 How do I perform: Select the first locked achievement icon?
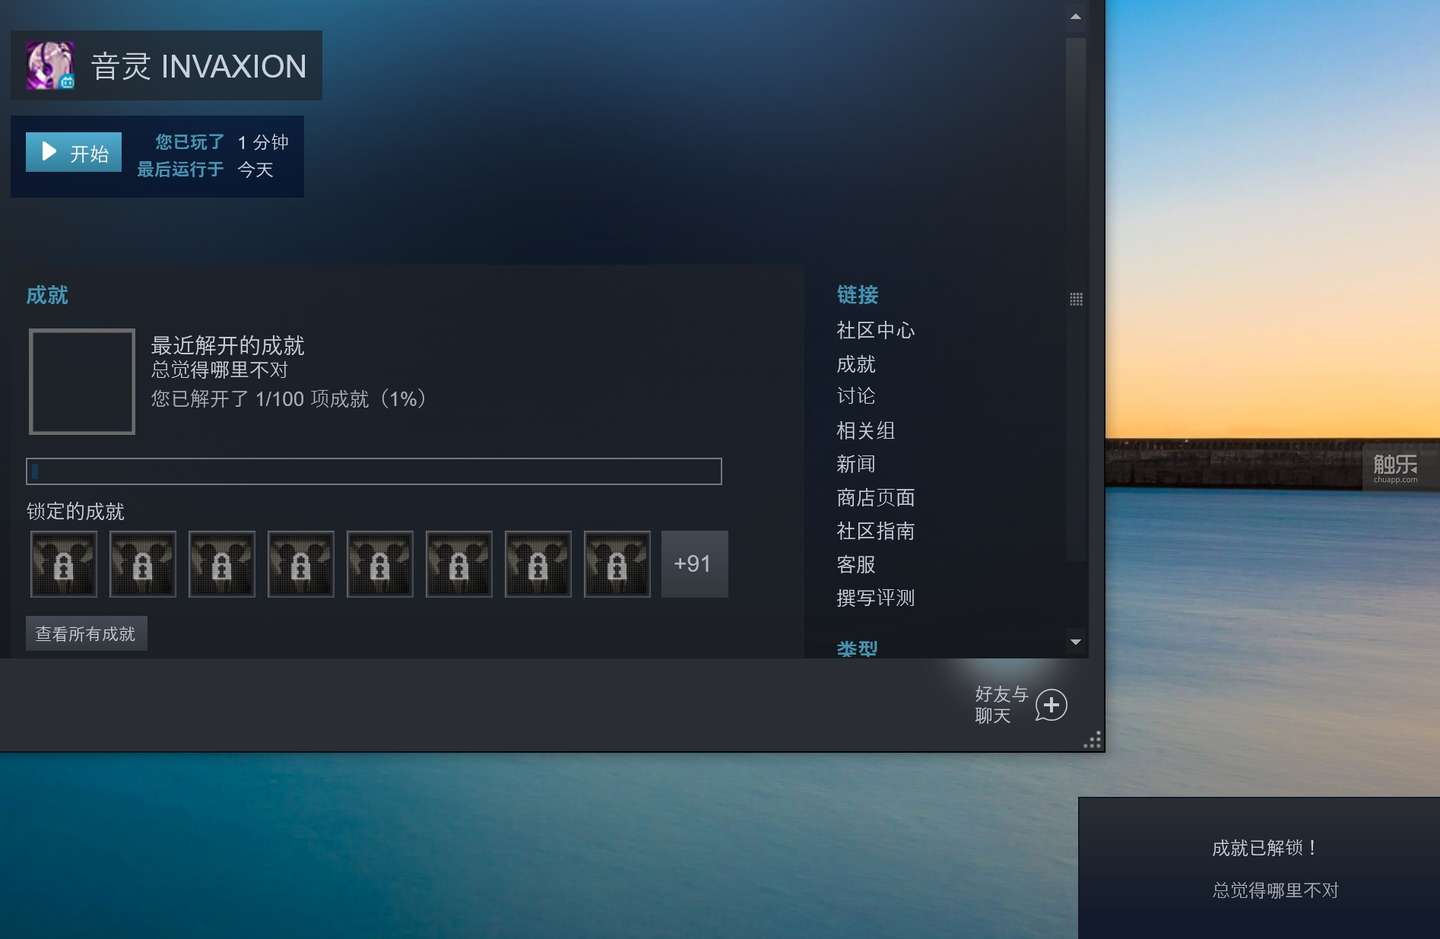click(63, 564)
